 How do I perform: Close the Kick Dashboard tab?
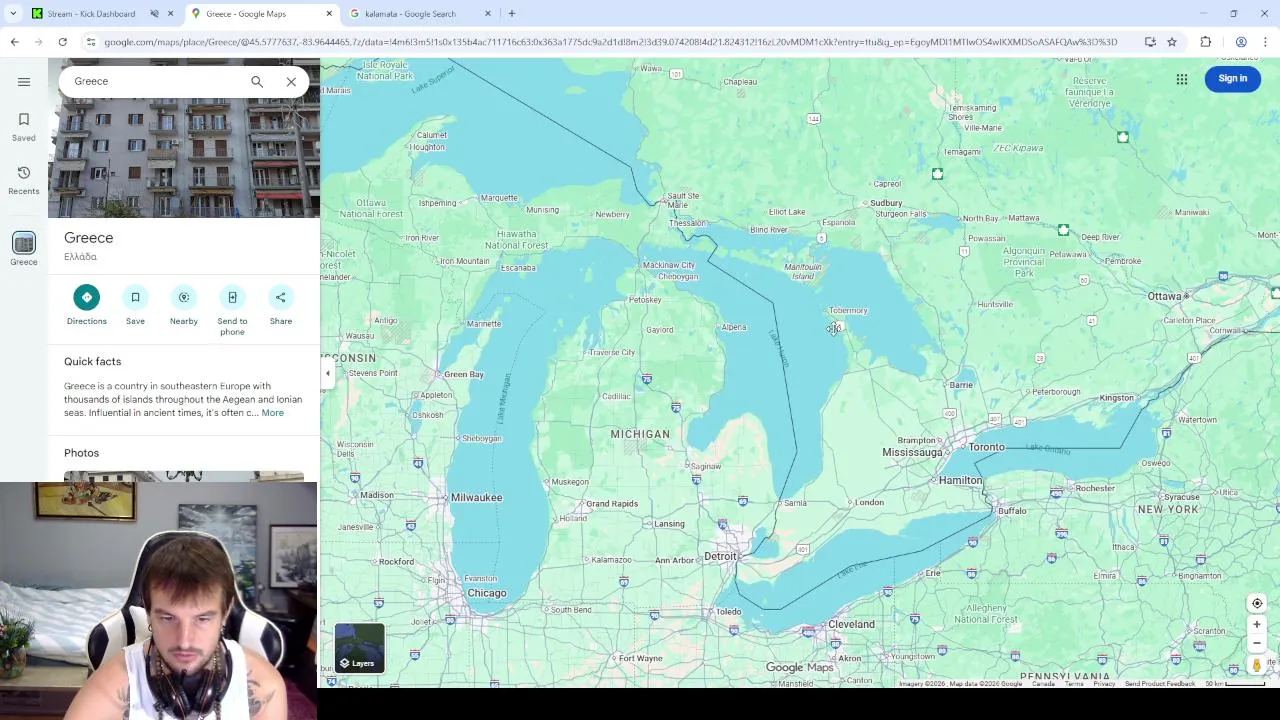171,14
